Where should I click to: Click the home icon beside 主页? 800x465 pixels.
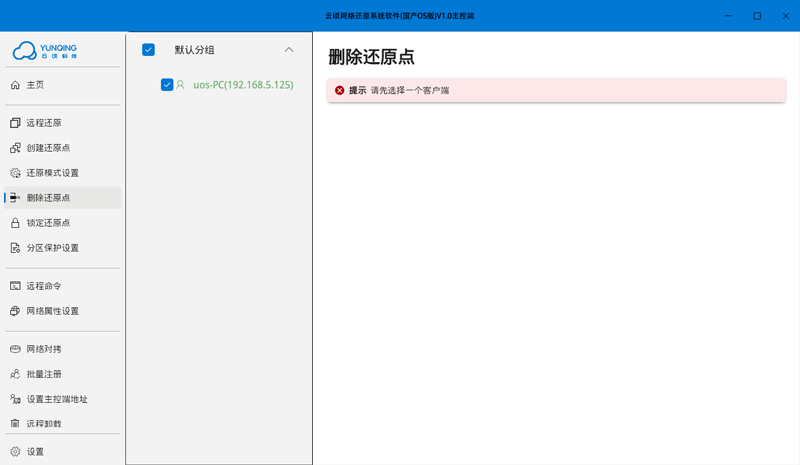pyautogui.click(x=15, y=85)
